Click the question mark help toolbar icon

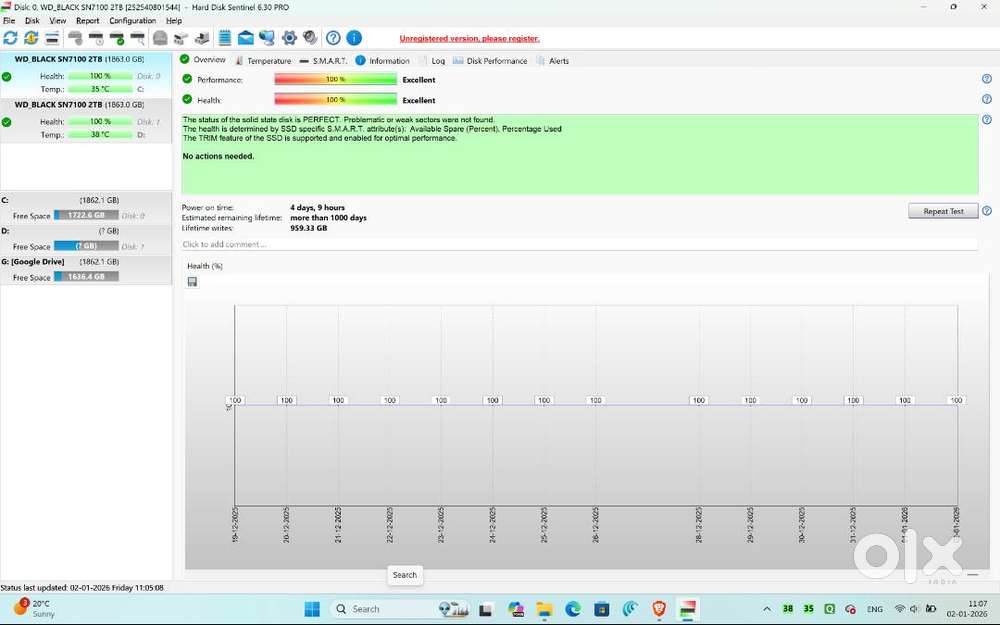coord(333,38)
